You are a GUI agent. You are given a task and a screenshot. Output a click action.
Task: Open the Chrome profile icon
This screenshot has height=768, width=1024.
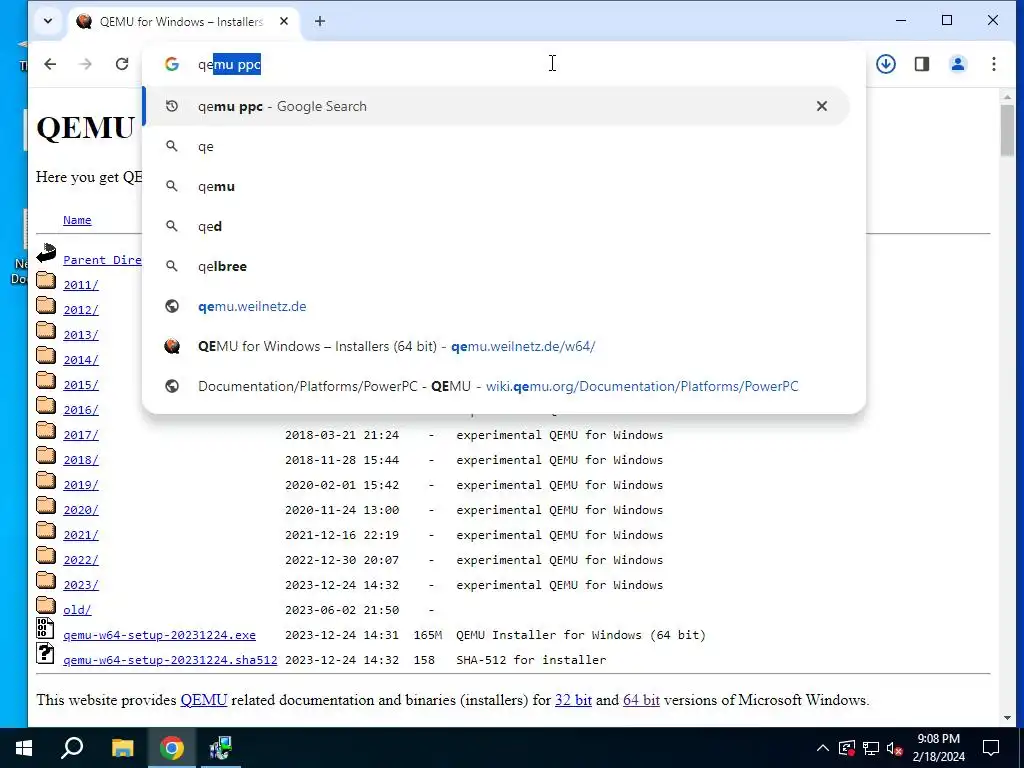click(957, 64)
